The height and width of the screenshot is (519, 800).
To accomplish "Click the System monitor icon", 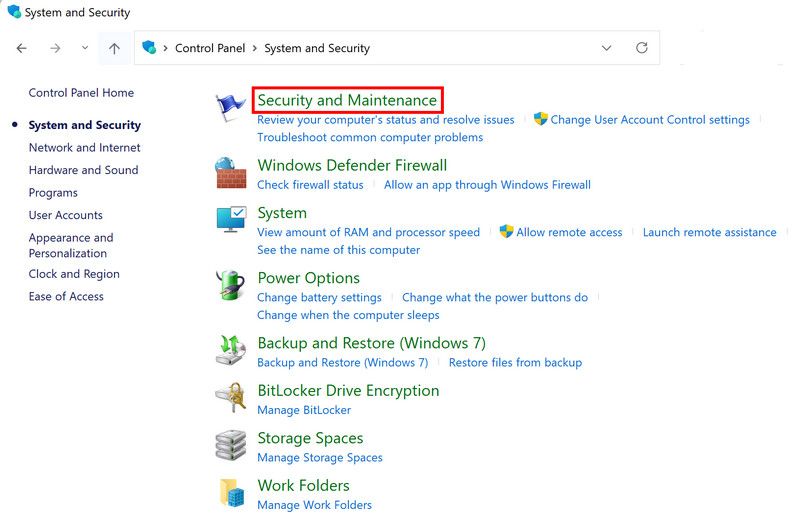I will coord(231,221).
